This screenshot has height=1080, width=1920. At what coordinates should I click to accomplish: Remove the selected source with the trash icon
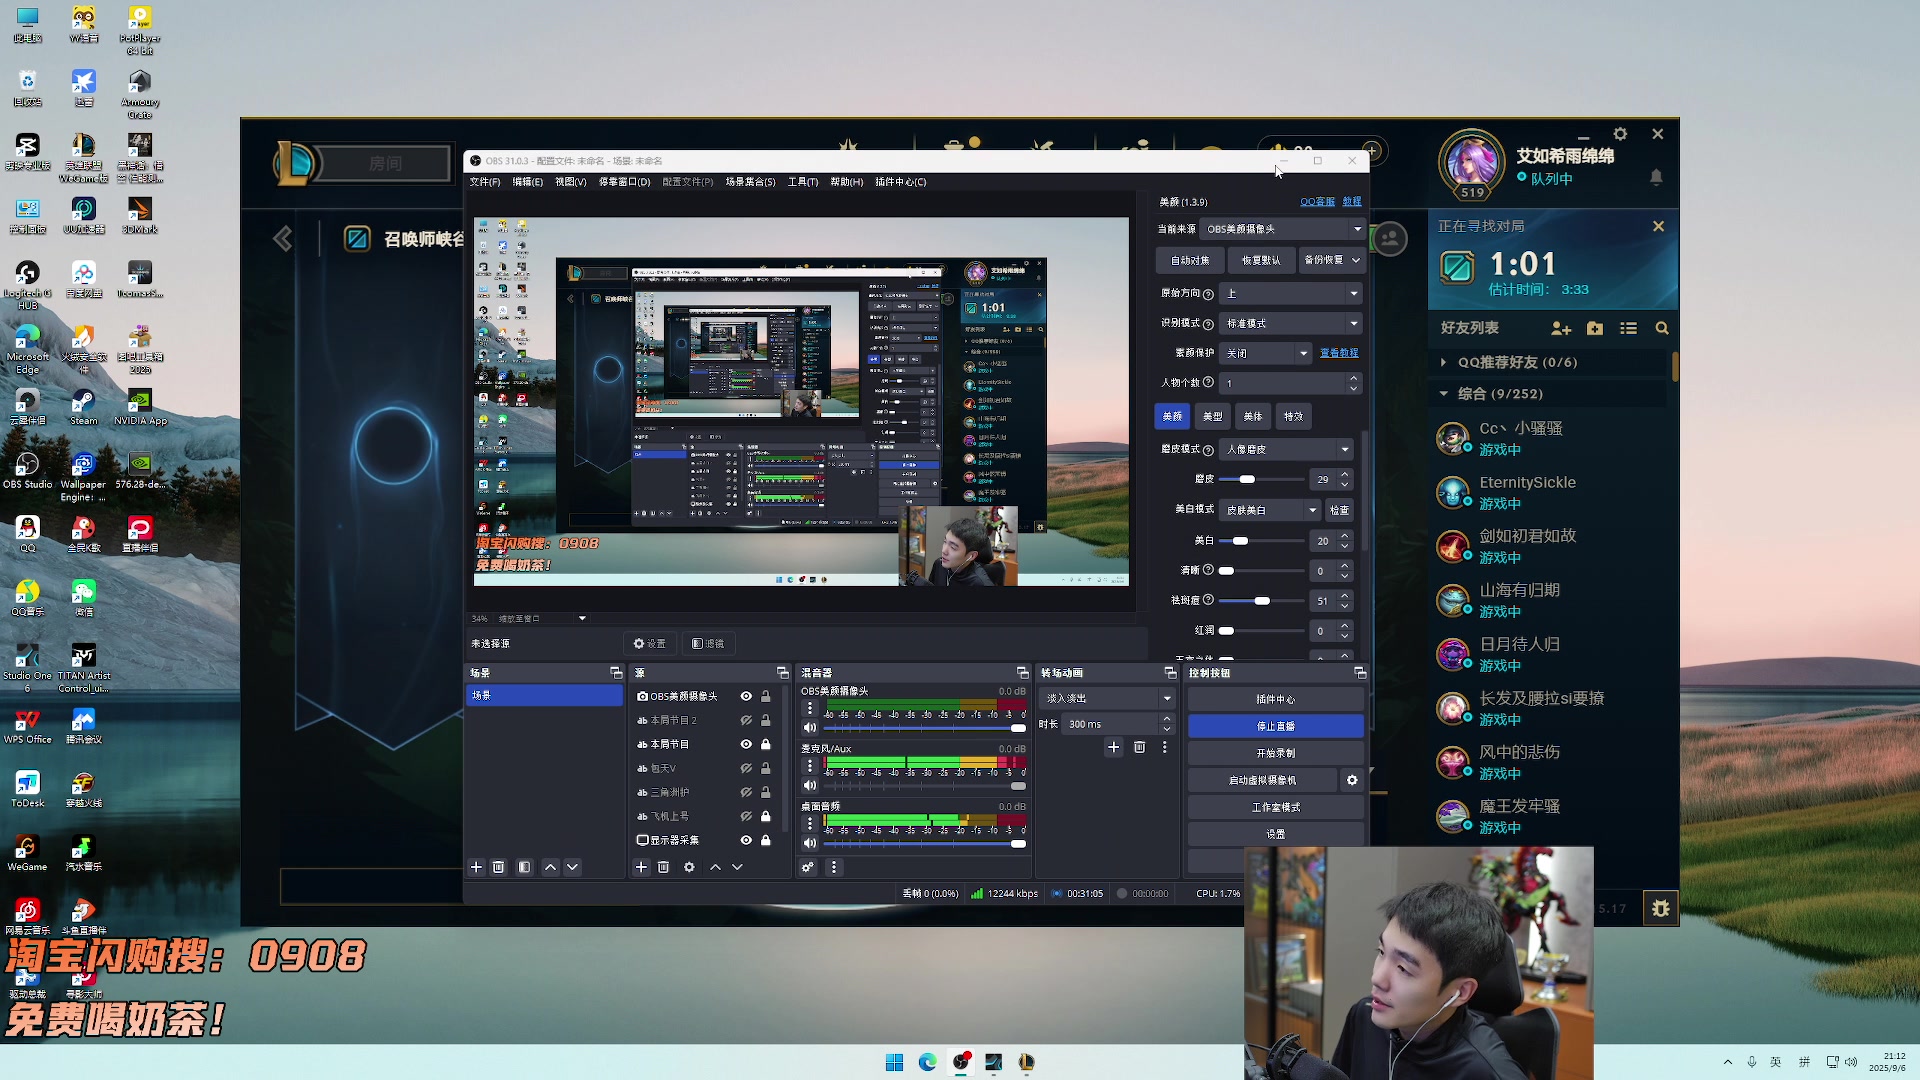click(664, 867)
